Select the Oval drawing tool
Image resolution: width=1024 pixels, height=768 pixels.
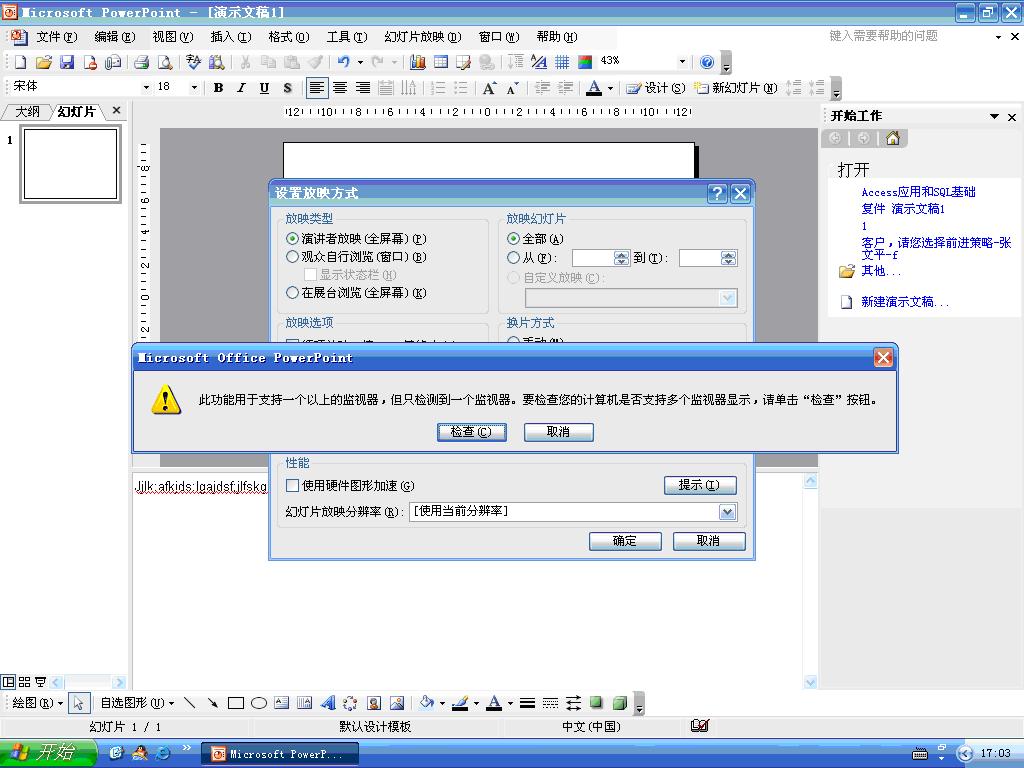point(259,703)
